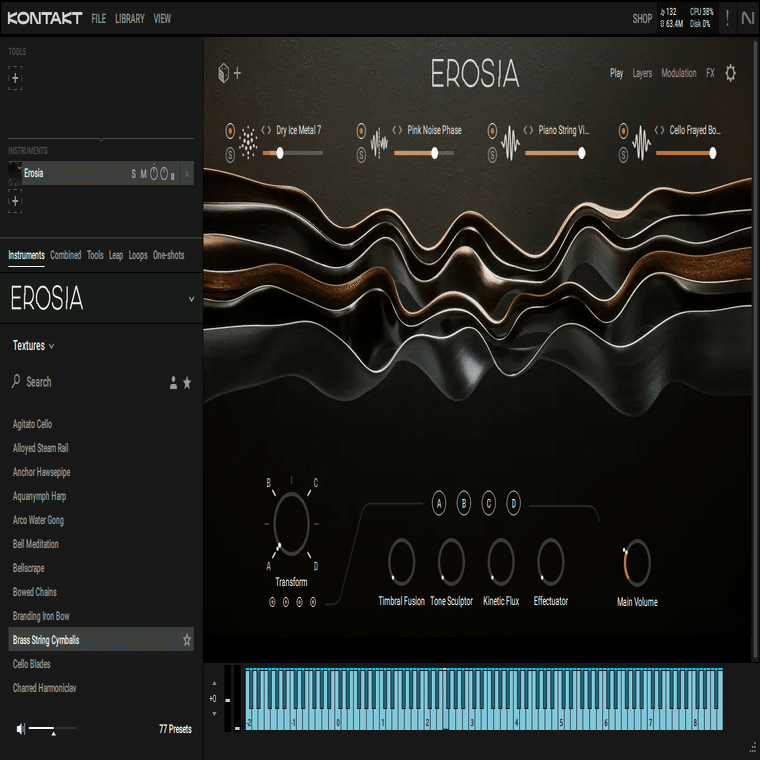
Task: Shift keyboard octave down arrow
Action: 214,714
